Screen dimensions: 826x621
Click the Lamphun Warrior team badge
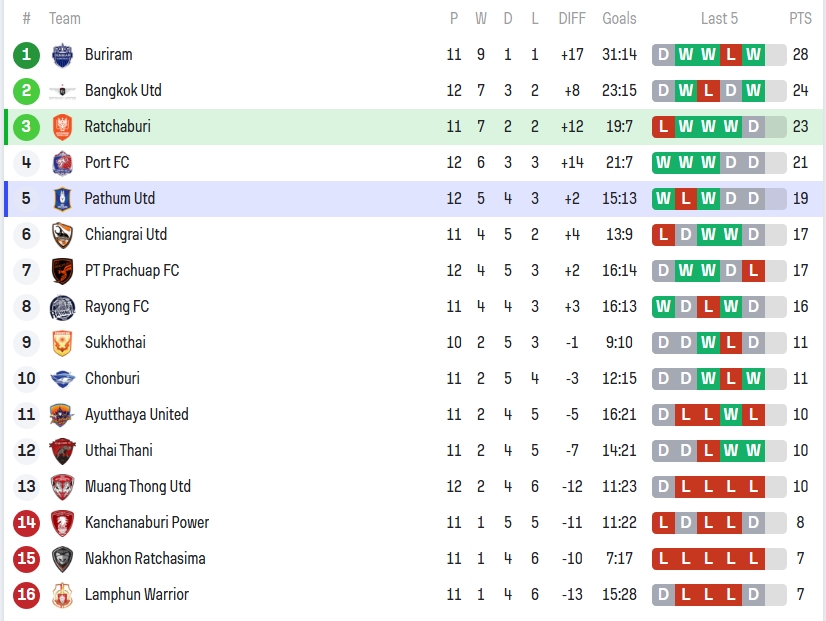click(62, 595)
